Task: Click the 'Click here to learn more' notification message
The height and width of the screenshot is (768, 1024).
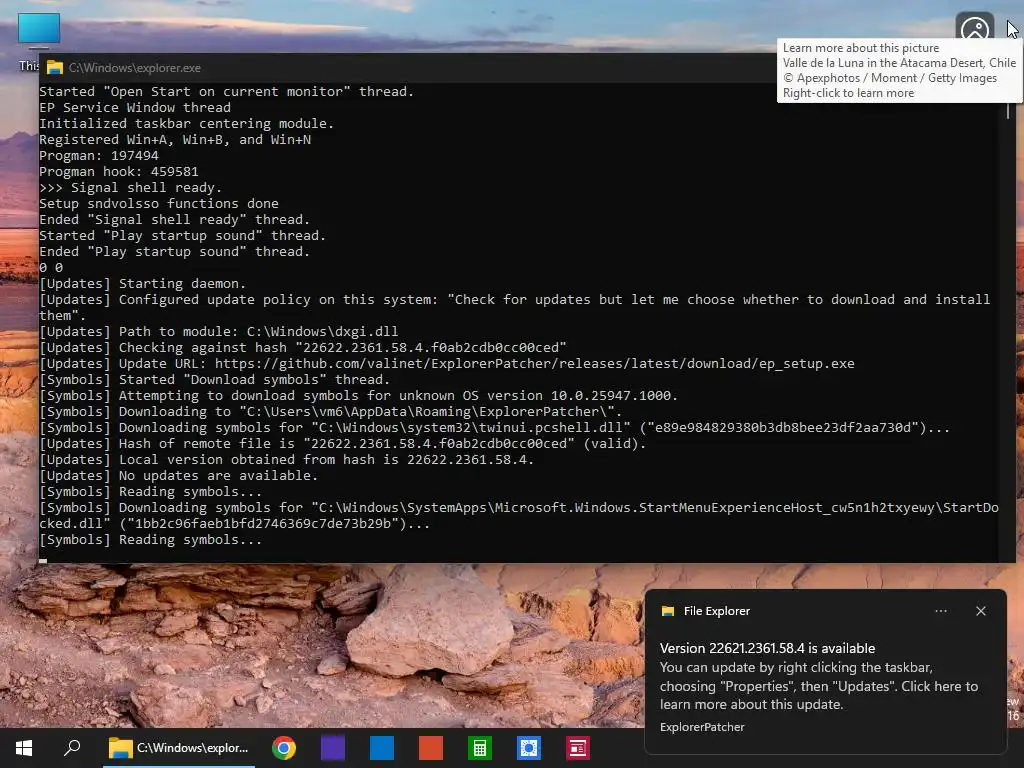Action: (x=819, y=686)
